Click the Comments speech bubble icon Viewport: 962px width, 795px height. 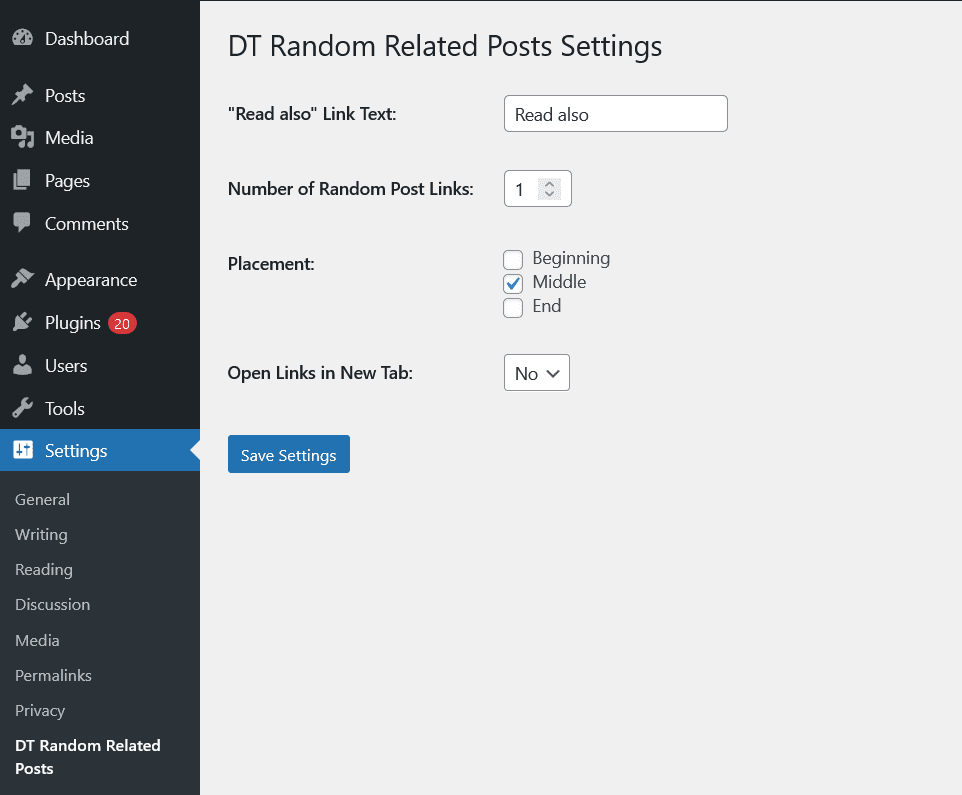(22, 224)
